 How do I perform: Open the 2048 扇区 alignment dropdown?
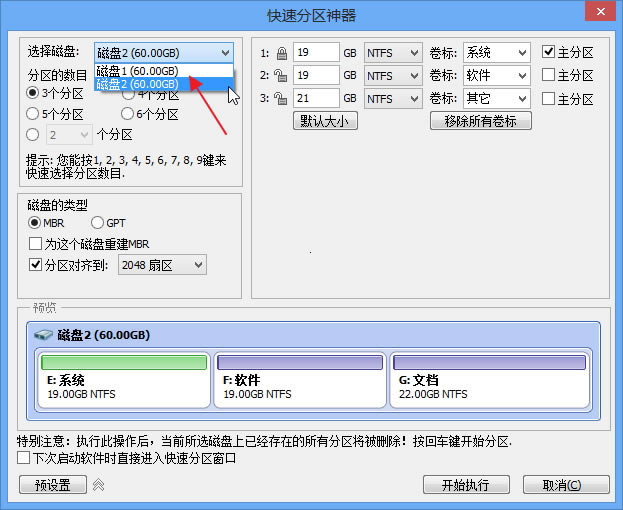(x=162, y=265)
